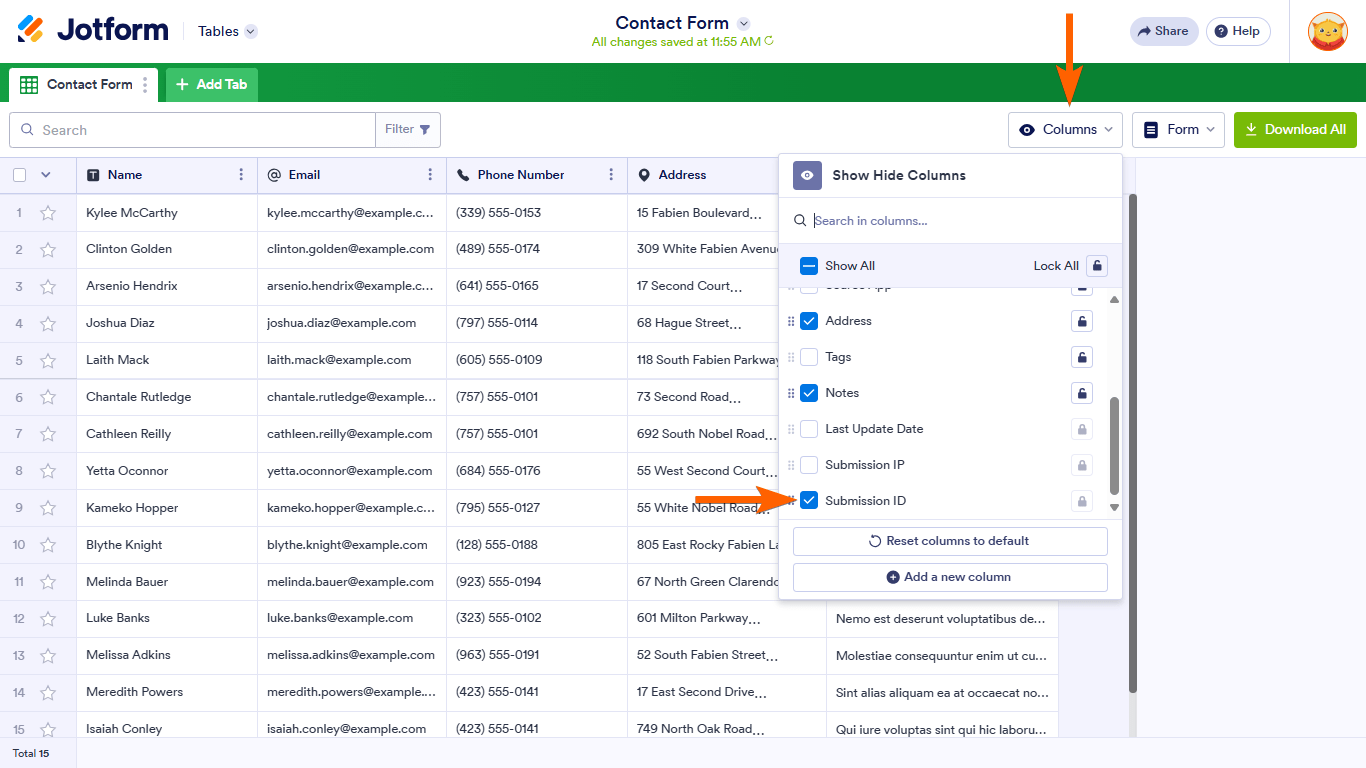
Task: Click the lock icon beside Address column
Action: [1081, 321]
